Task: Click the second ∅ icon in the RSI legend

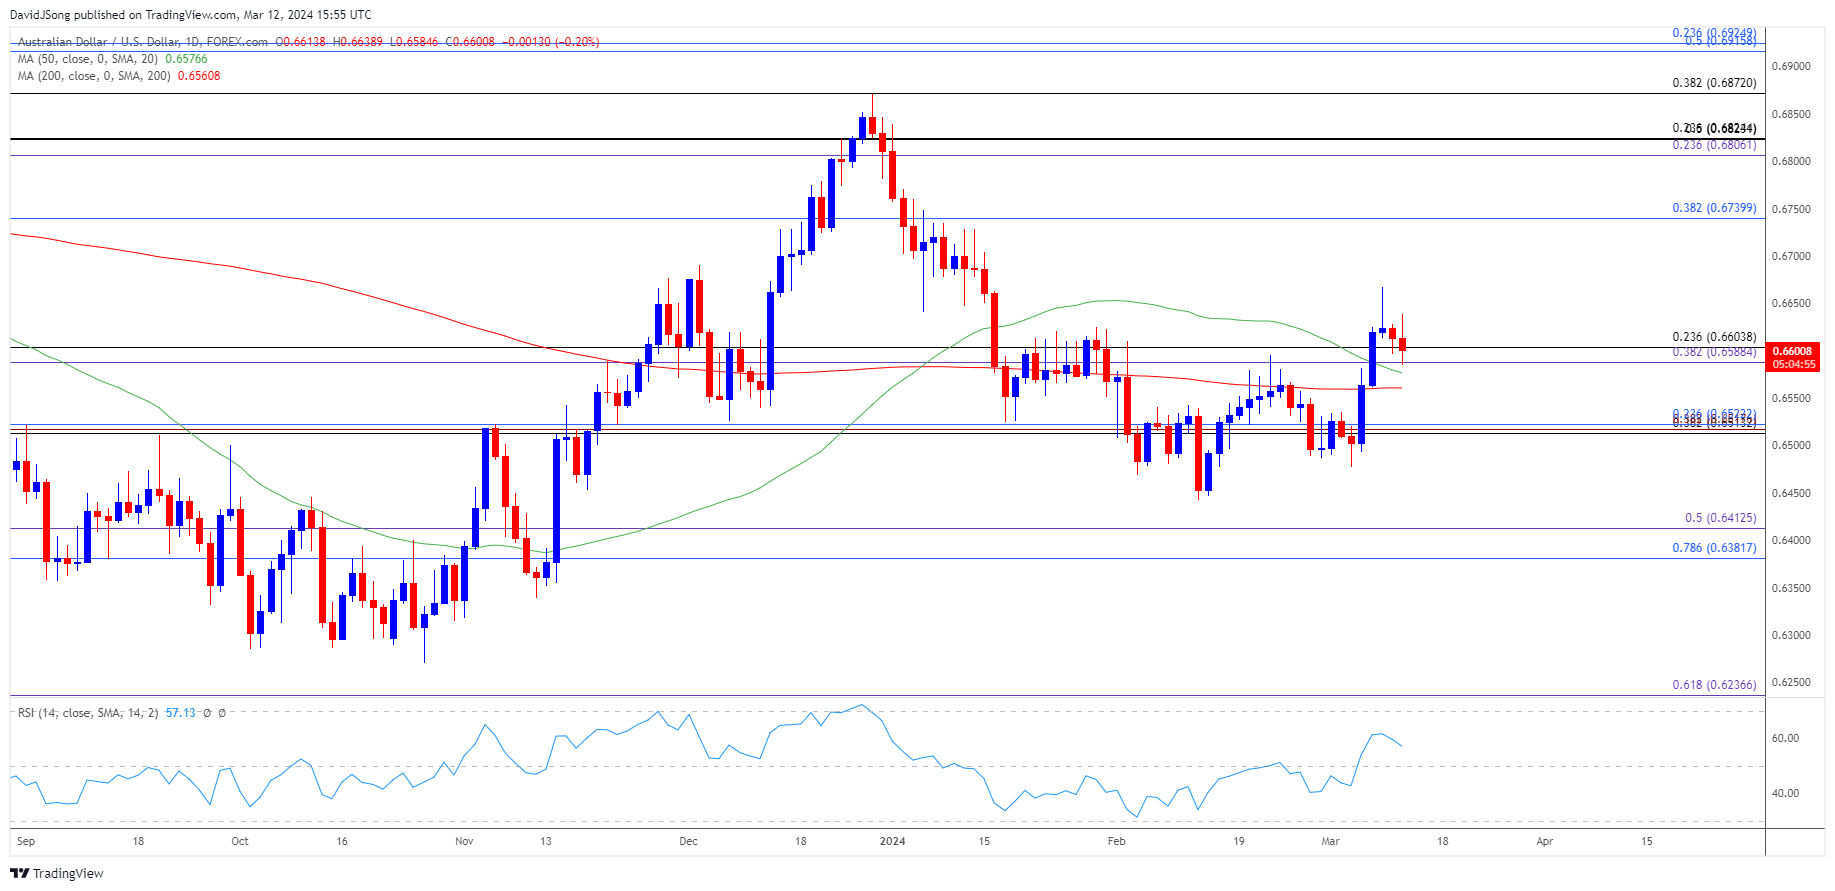Action: [x=222, y=713]
